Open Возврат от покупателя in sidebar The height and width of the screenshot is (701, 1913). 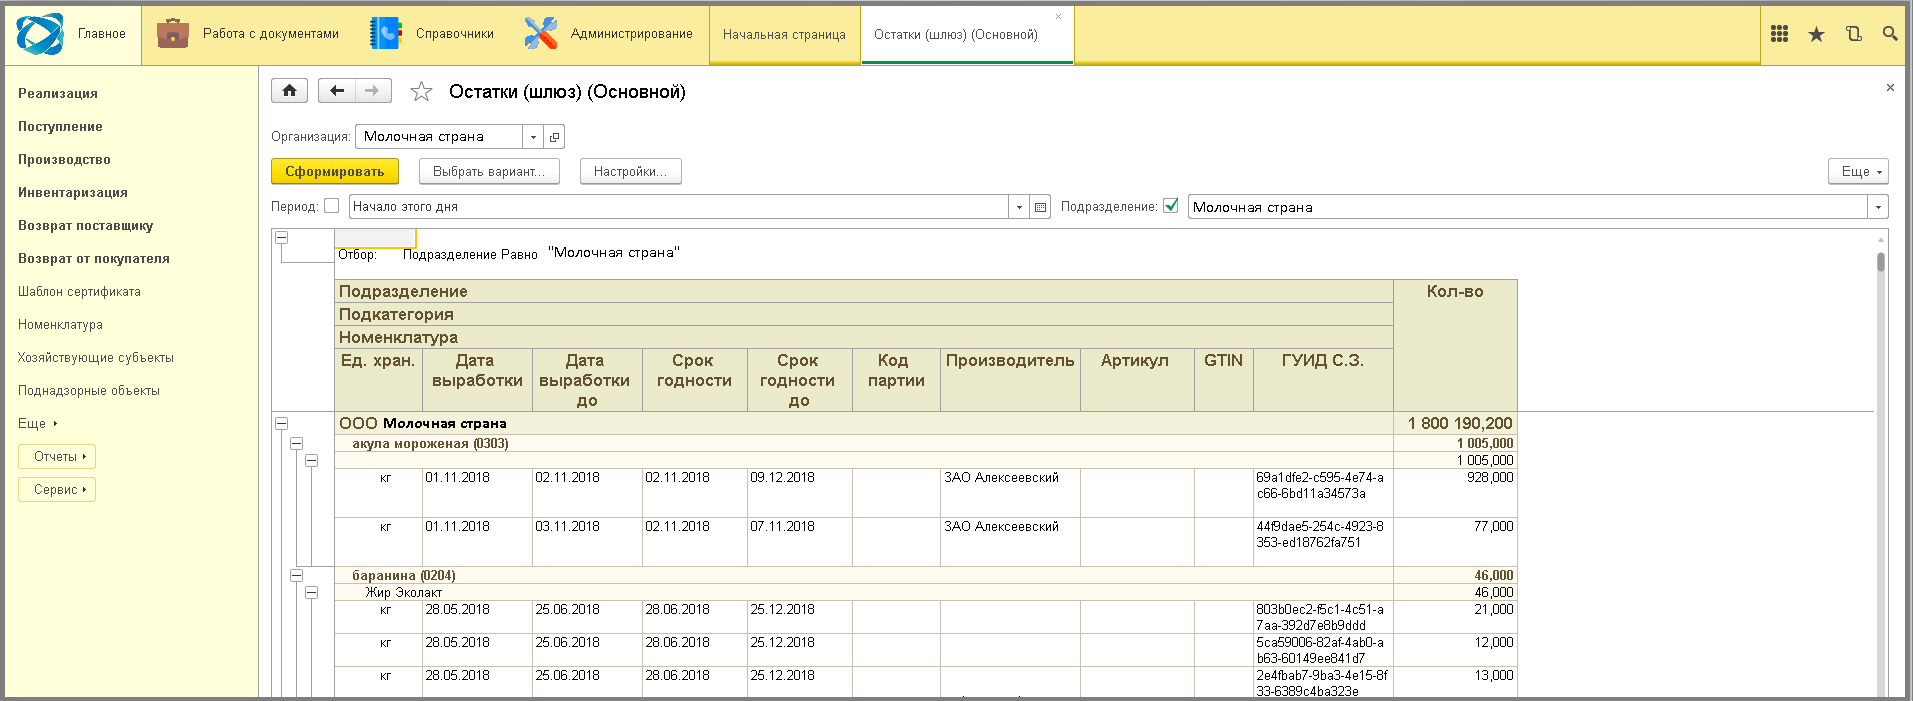pos(94,258)
